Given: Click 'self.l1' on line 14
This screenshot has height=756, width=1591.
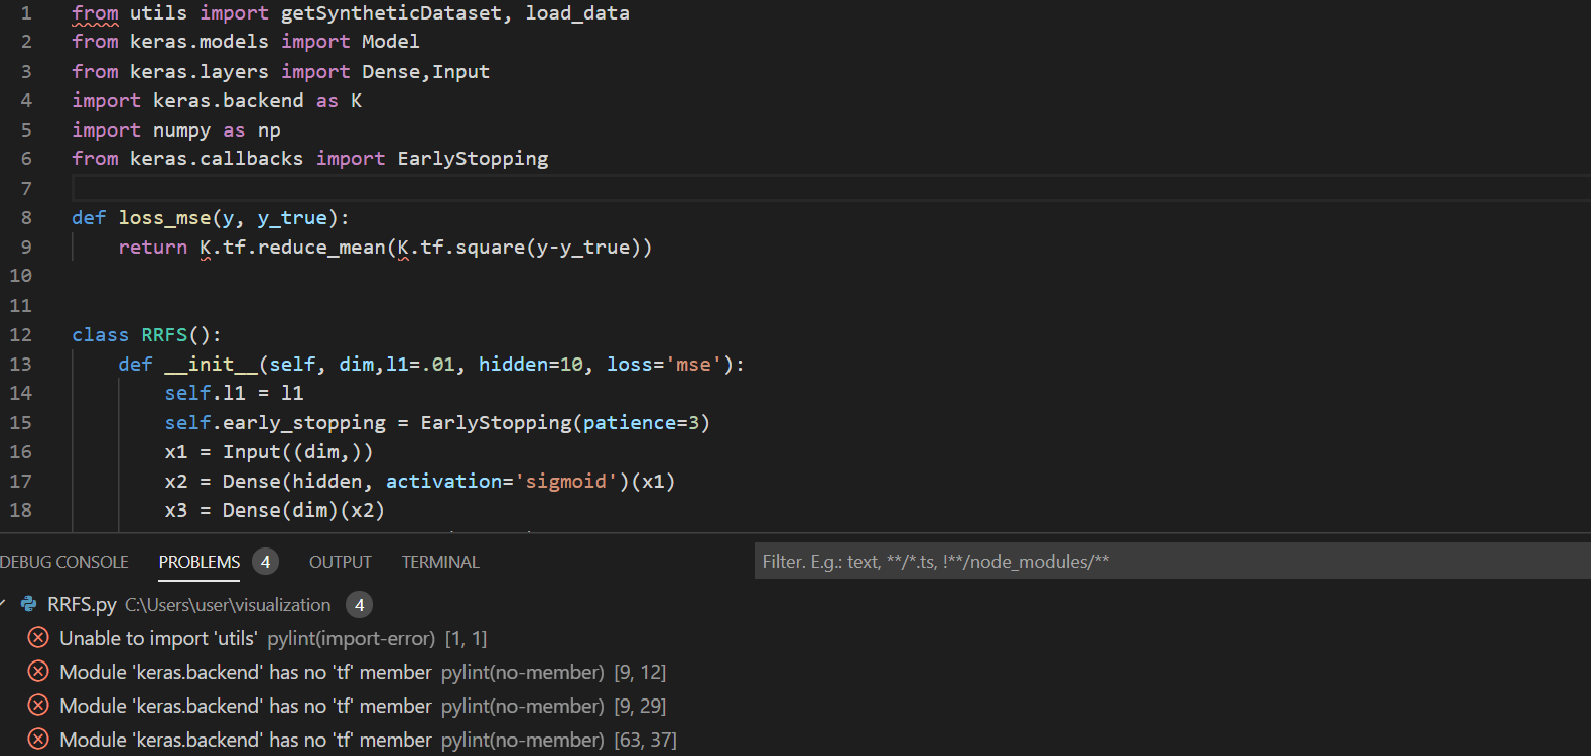Looking at the screenshot, I should [x=205, y=393].
